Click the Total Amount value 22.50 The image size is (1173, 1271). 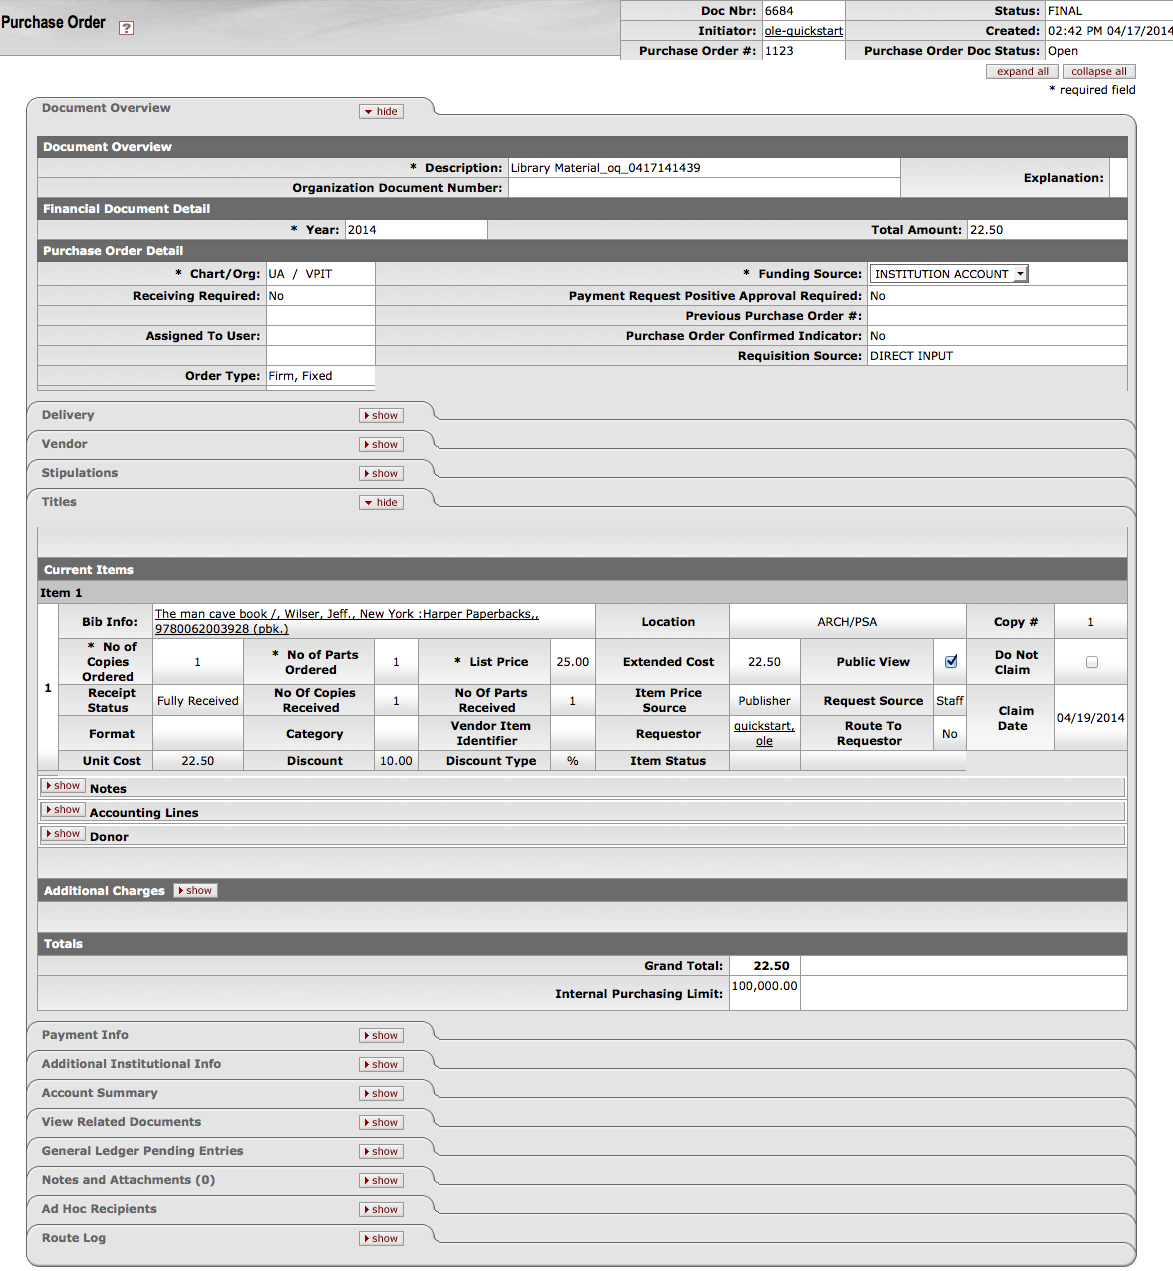pyautogui.click(x=986, y=230)
